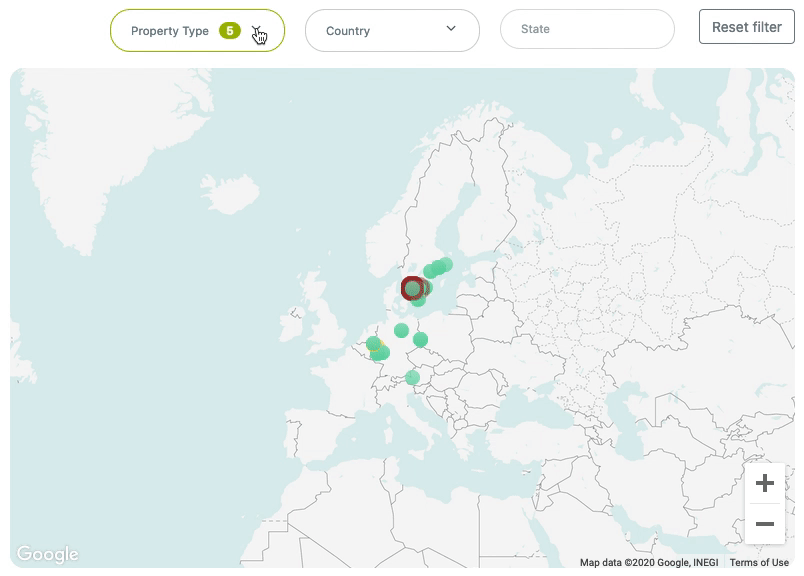The height and width of the screenshot is (576, 804).
Task: Open the Property Type filter dropdown
Action: point(170,31)
